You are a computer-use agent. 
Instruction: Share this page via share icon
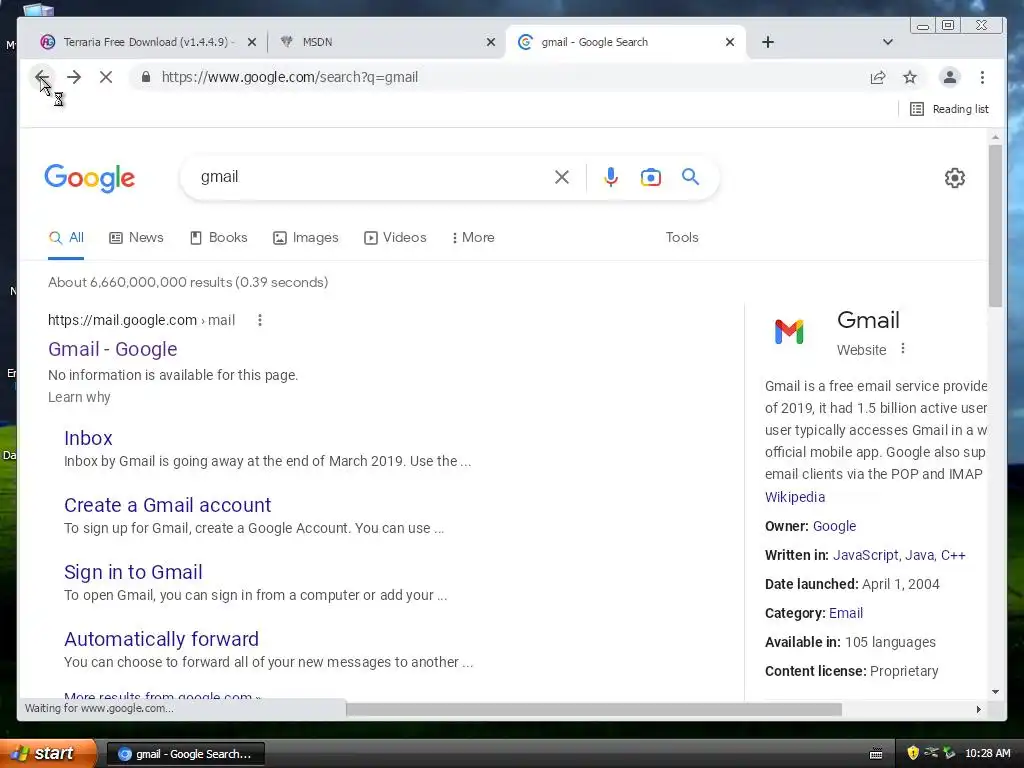[878, 77]
